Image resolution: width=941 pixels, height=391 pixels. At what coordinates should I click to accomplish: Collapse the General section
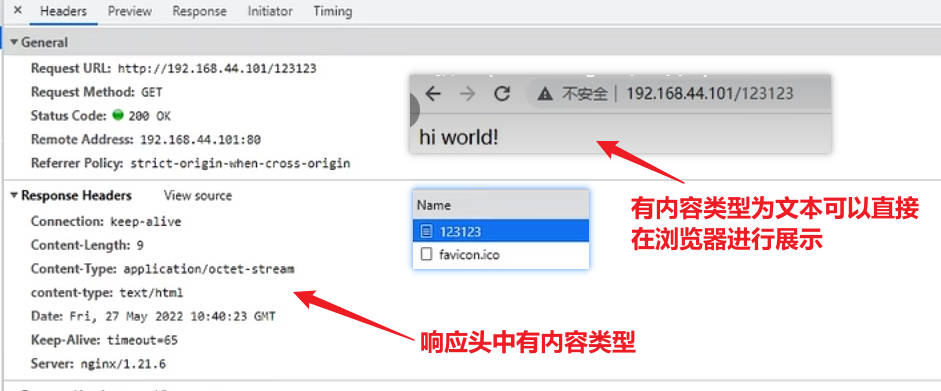tap(14, 43)
